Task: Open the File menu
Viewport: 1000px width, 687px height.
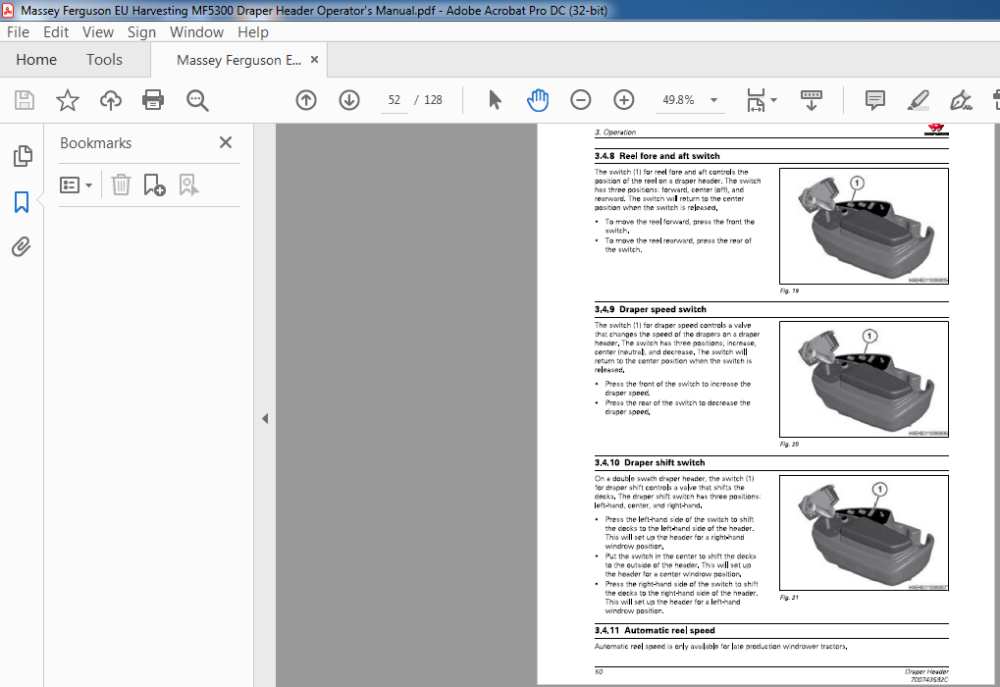Action: (18, 32)
